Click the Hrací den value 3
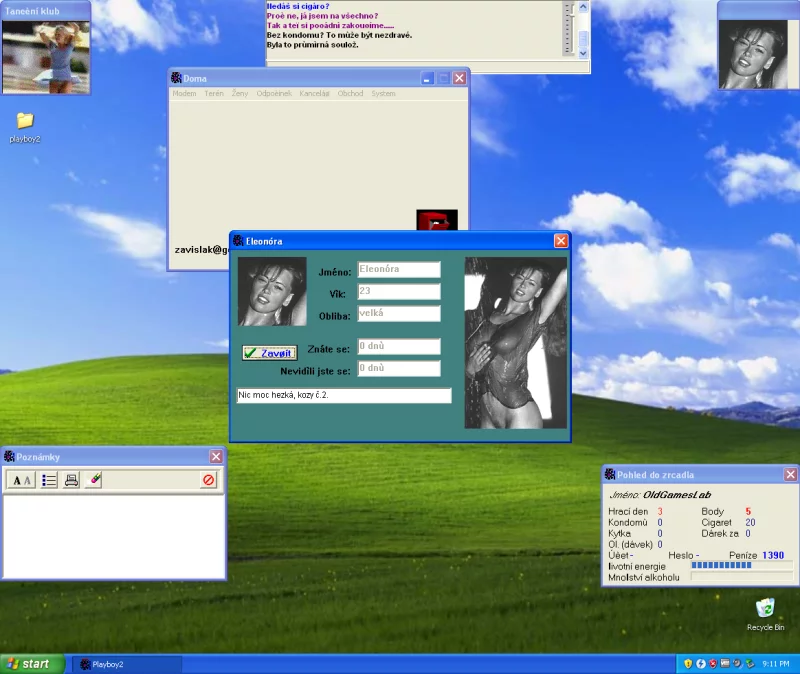This screenshot has width=800, height=674. pyautogui.click(x=660, y=511)
